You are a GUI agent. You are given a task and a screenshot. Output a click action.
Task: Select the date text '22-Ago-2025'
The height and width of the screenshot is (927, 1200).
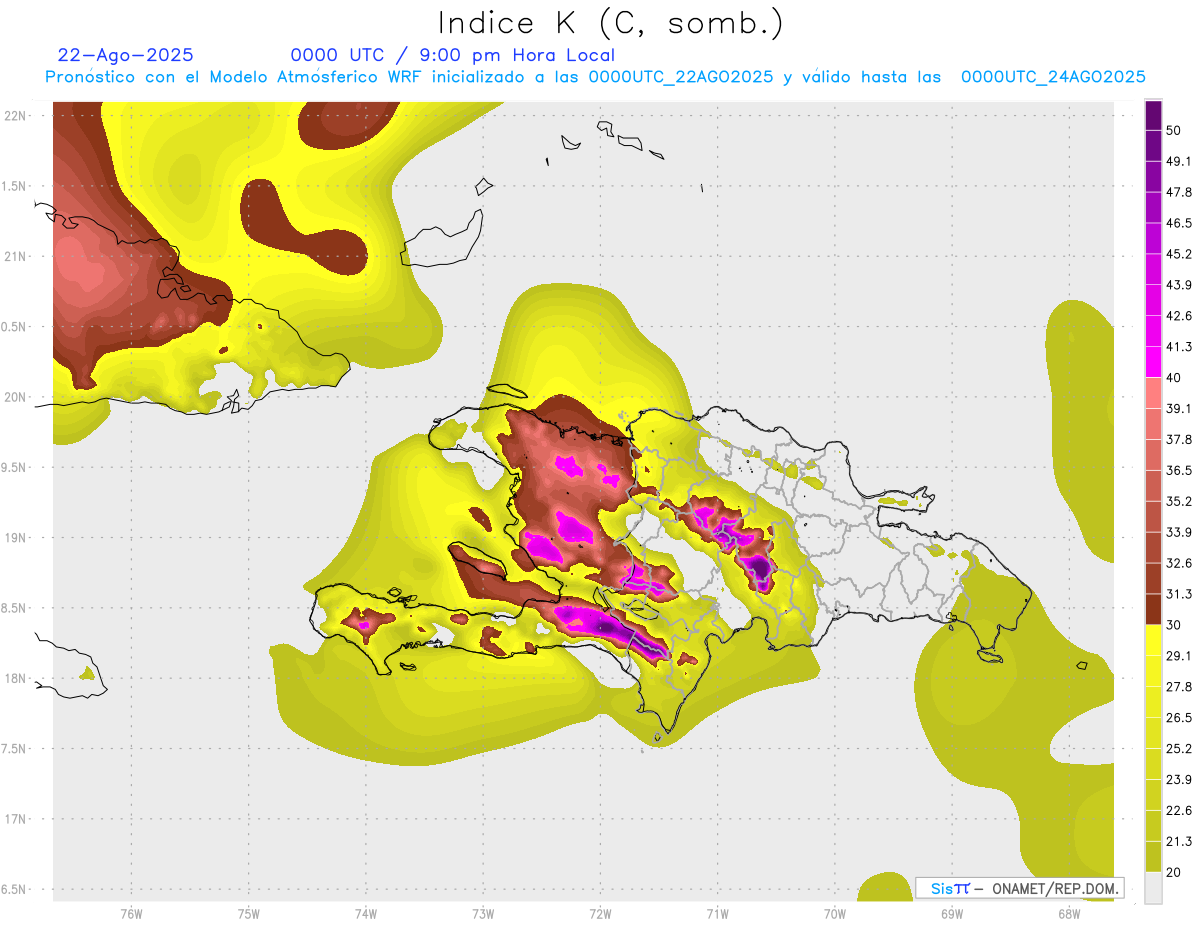tap(126, 55)
